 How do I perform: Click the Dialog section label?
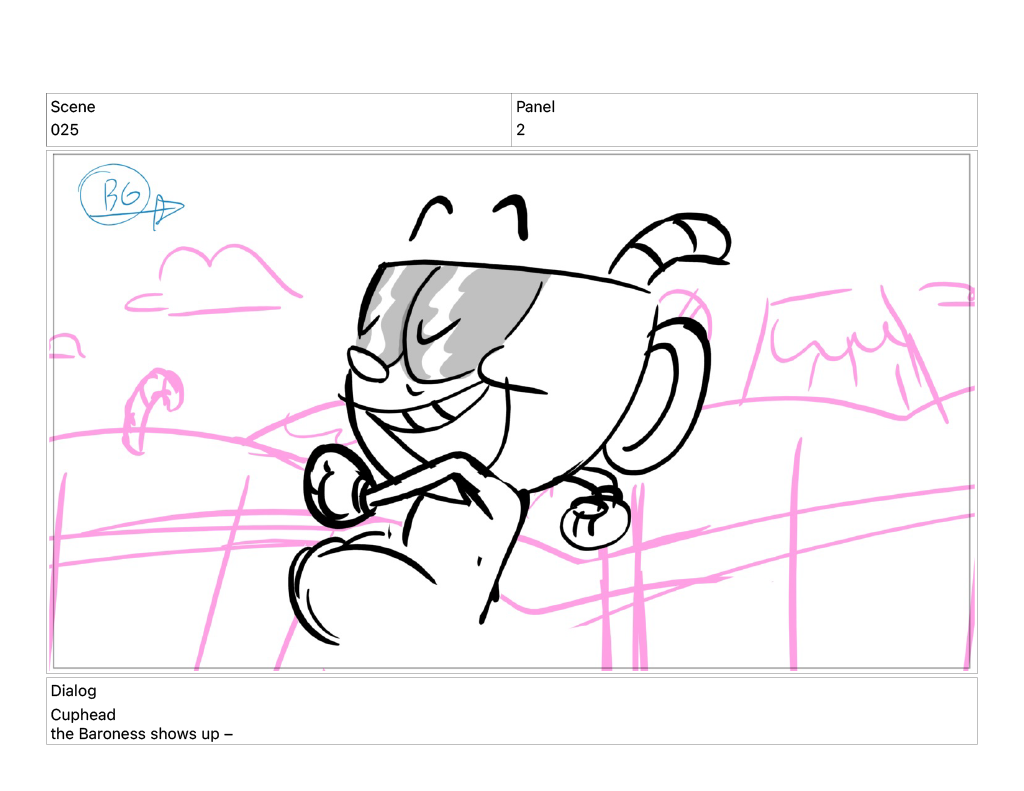73,691
